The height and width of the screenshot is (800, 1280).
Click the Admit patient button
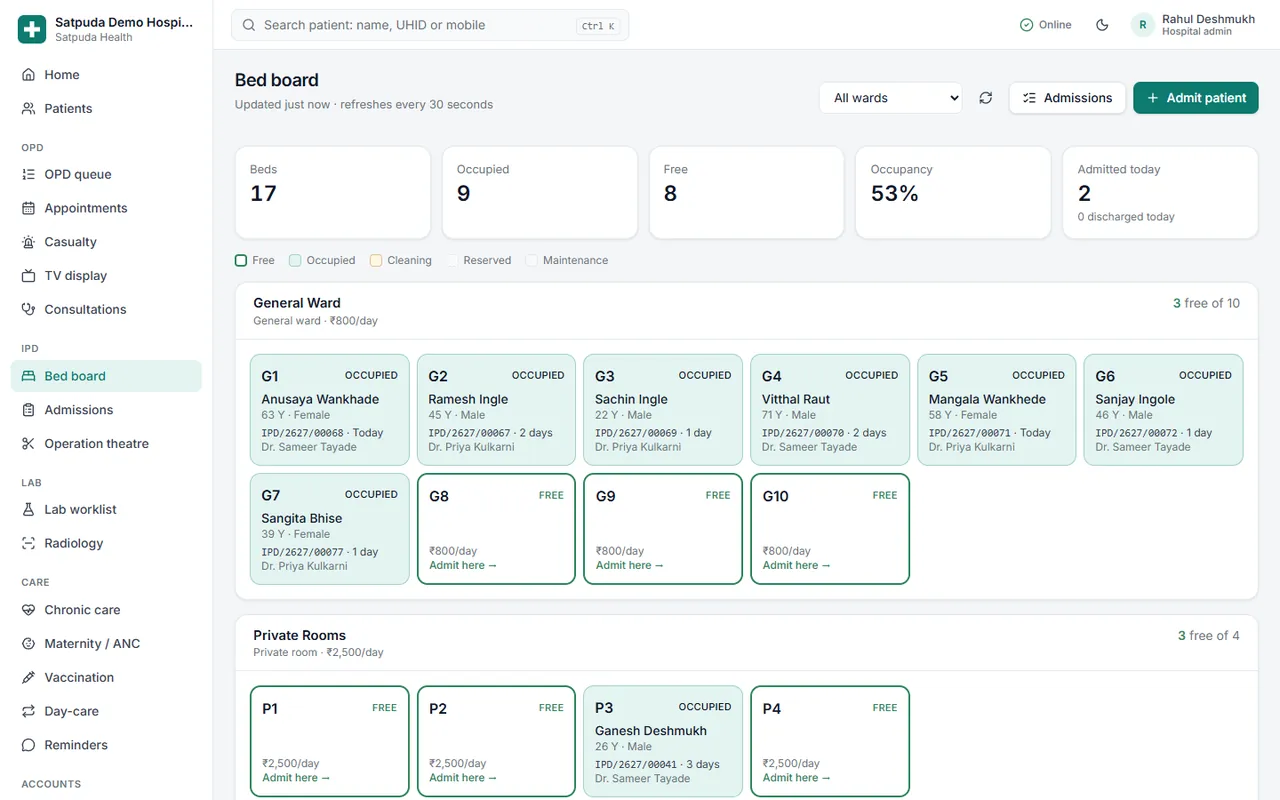pos(1196,98)
